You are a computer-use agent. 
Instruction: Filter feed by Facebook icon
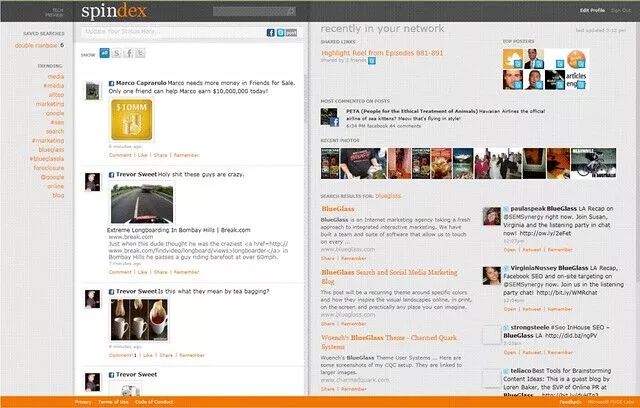point(129,53)
